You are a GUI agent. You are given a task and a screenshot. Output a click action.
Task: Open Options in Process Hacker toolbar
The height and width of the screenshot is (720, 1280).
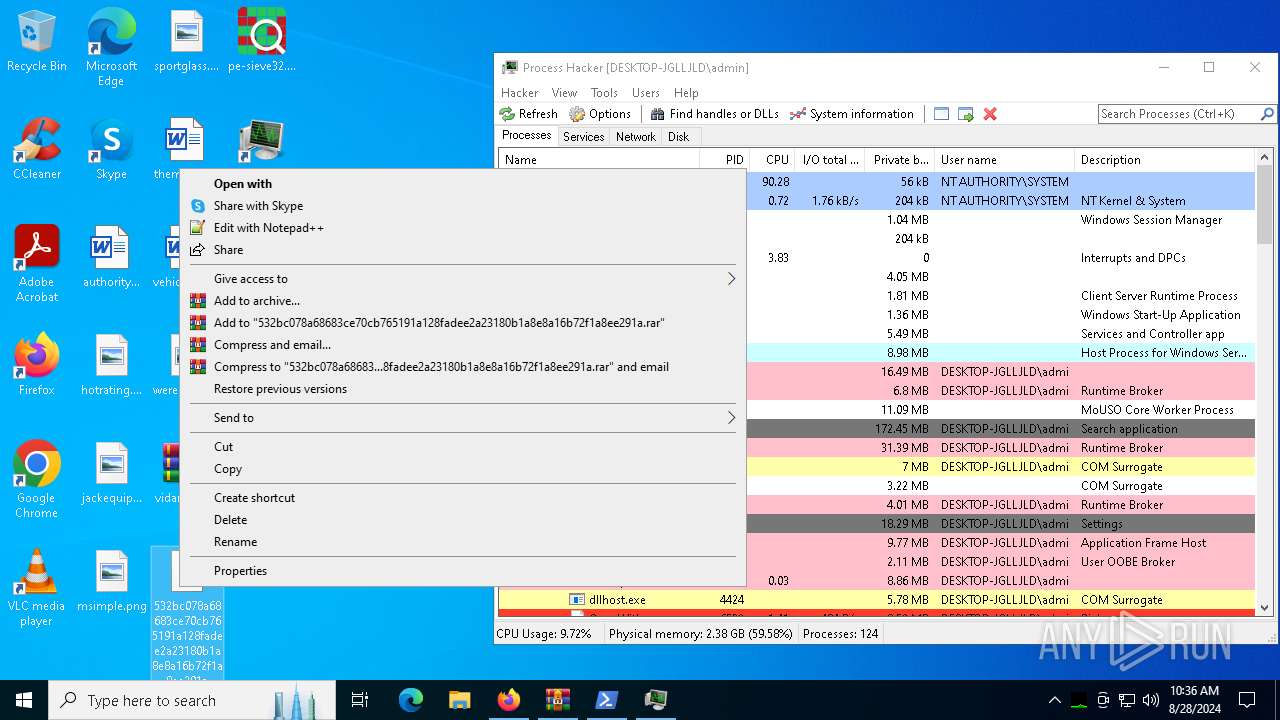[600, 114]
